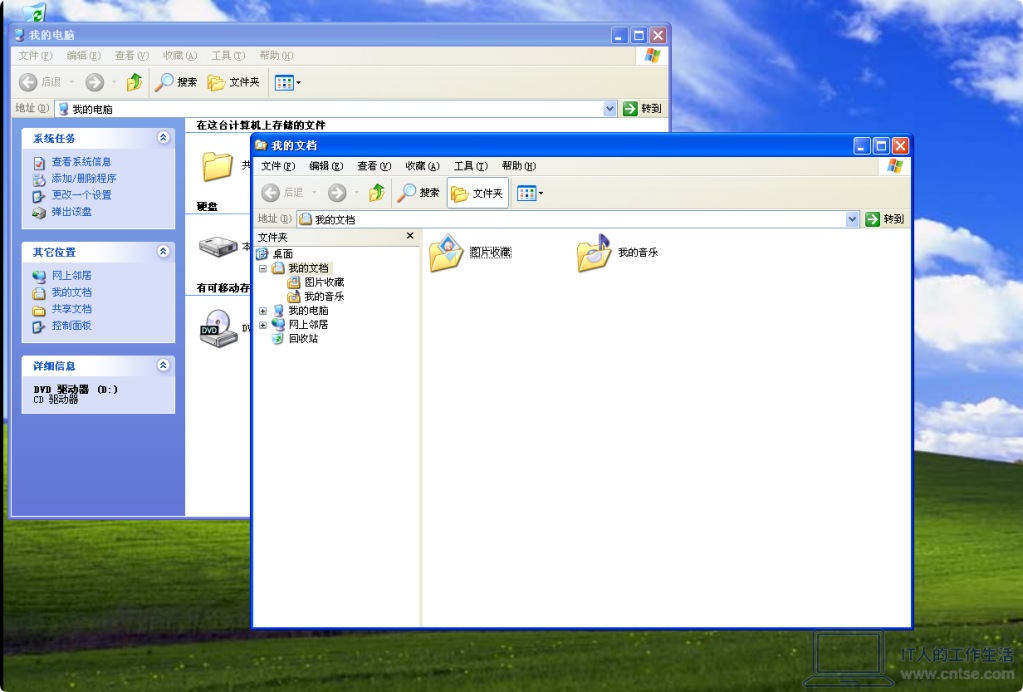The width and height of the screenshot is (1023, 692).
Task: Click 更改一个设置 link
Action: pos(82,194)
